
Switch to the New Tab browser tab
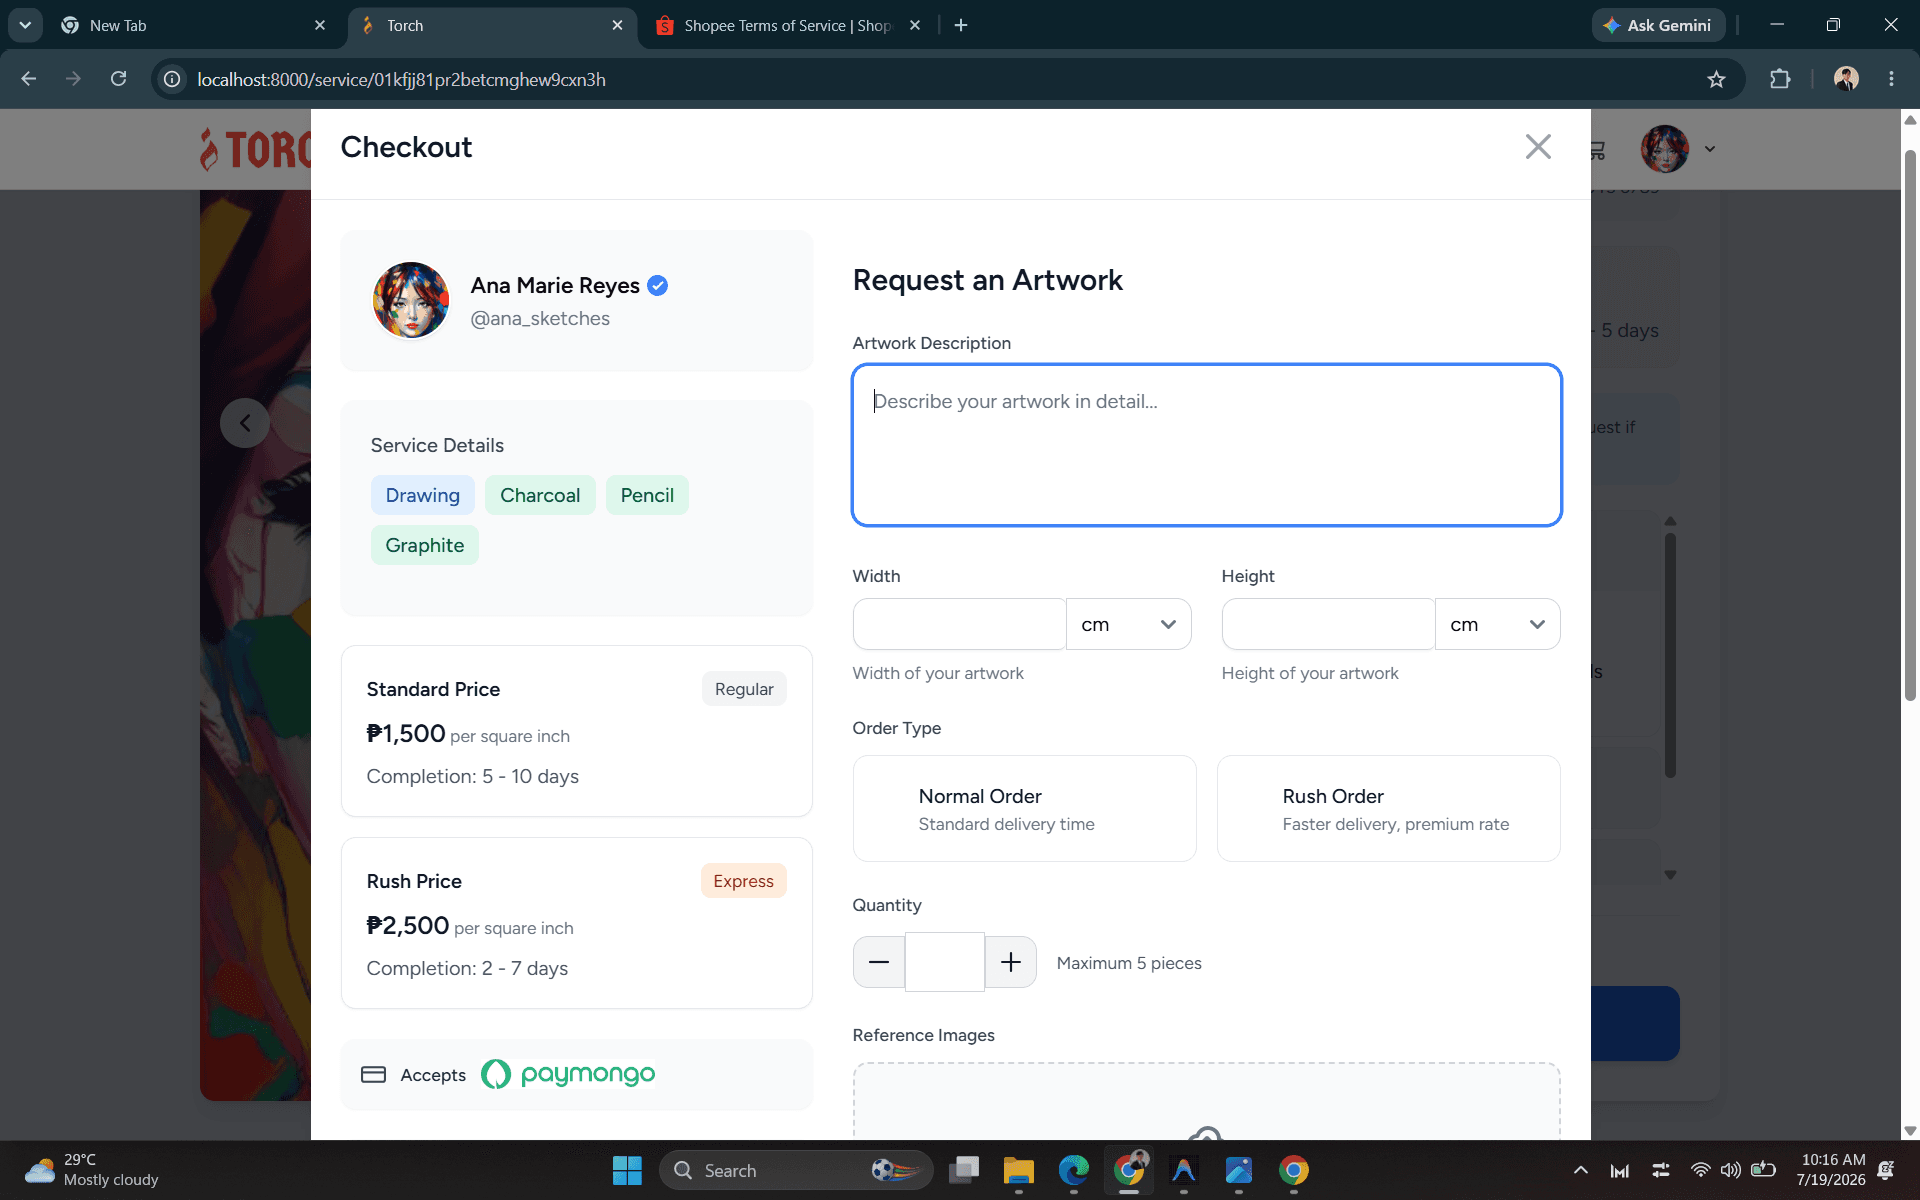[x=190, y=25]
